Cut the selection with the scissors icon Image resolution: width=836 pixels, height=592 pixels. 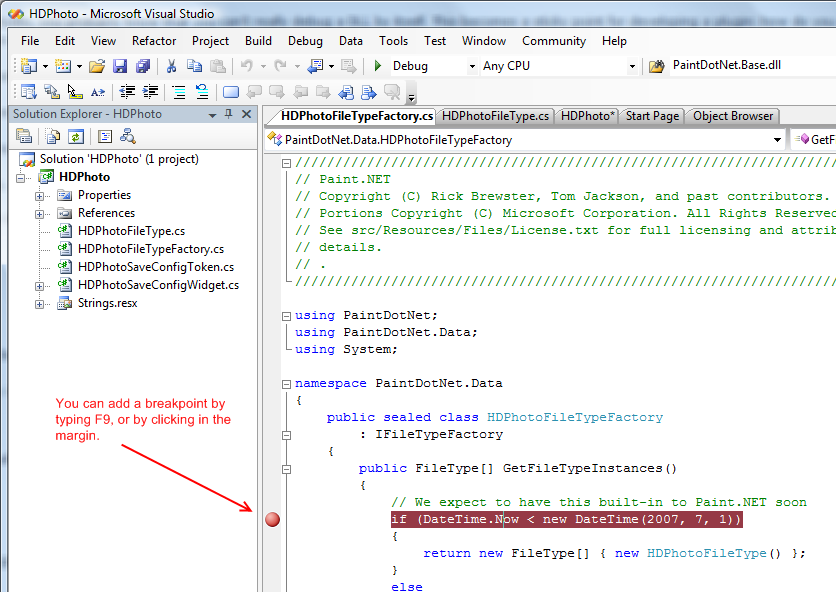pyautogui.click(x=171, y=66)
